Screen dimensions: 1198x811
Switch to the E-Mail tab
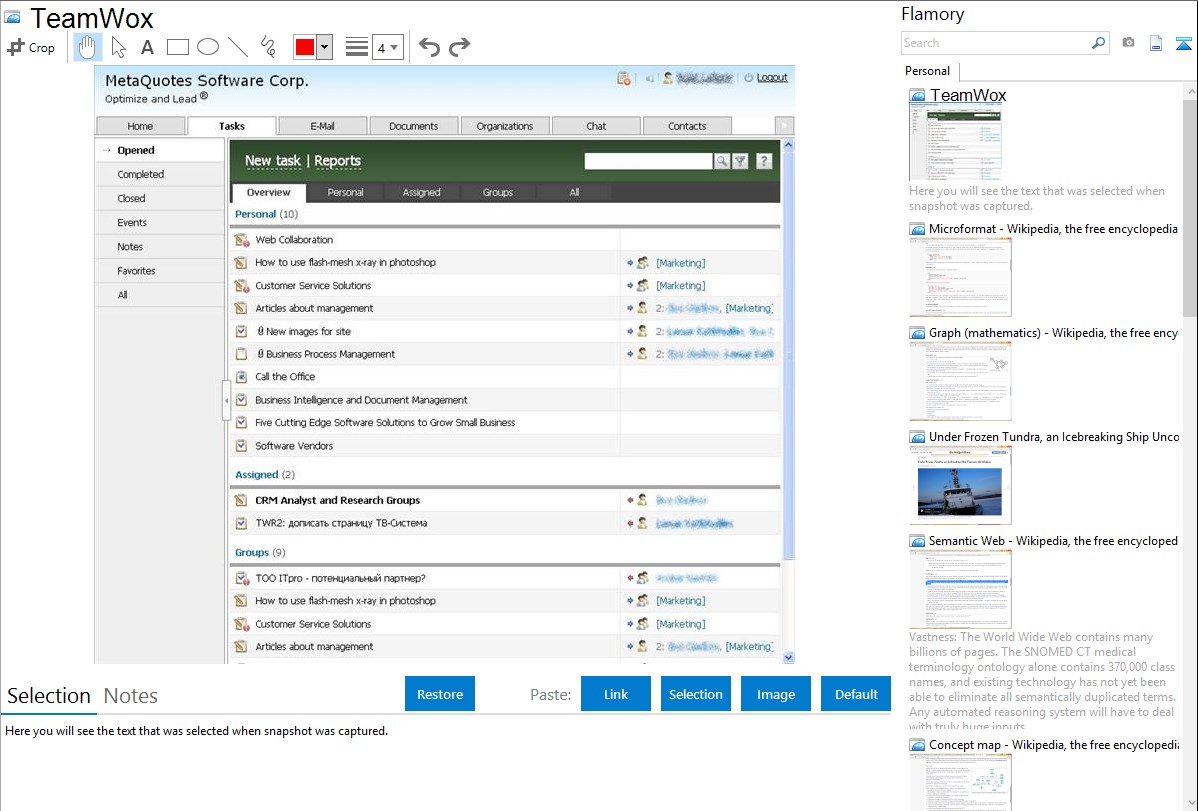322,126
